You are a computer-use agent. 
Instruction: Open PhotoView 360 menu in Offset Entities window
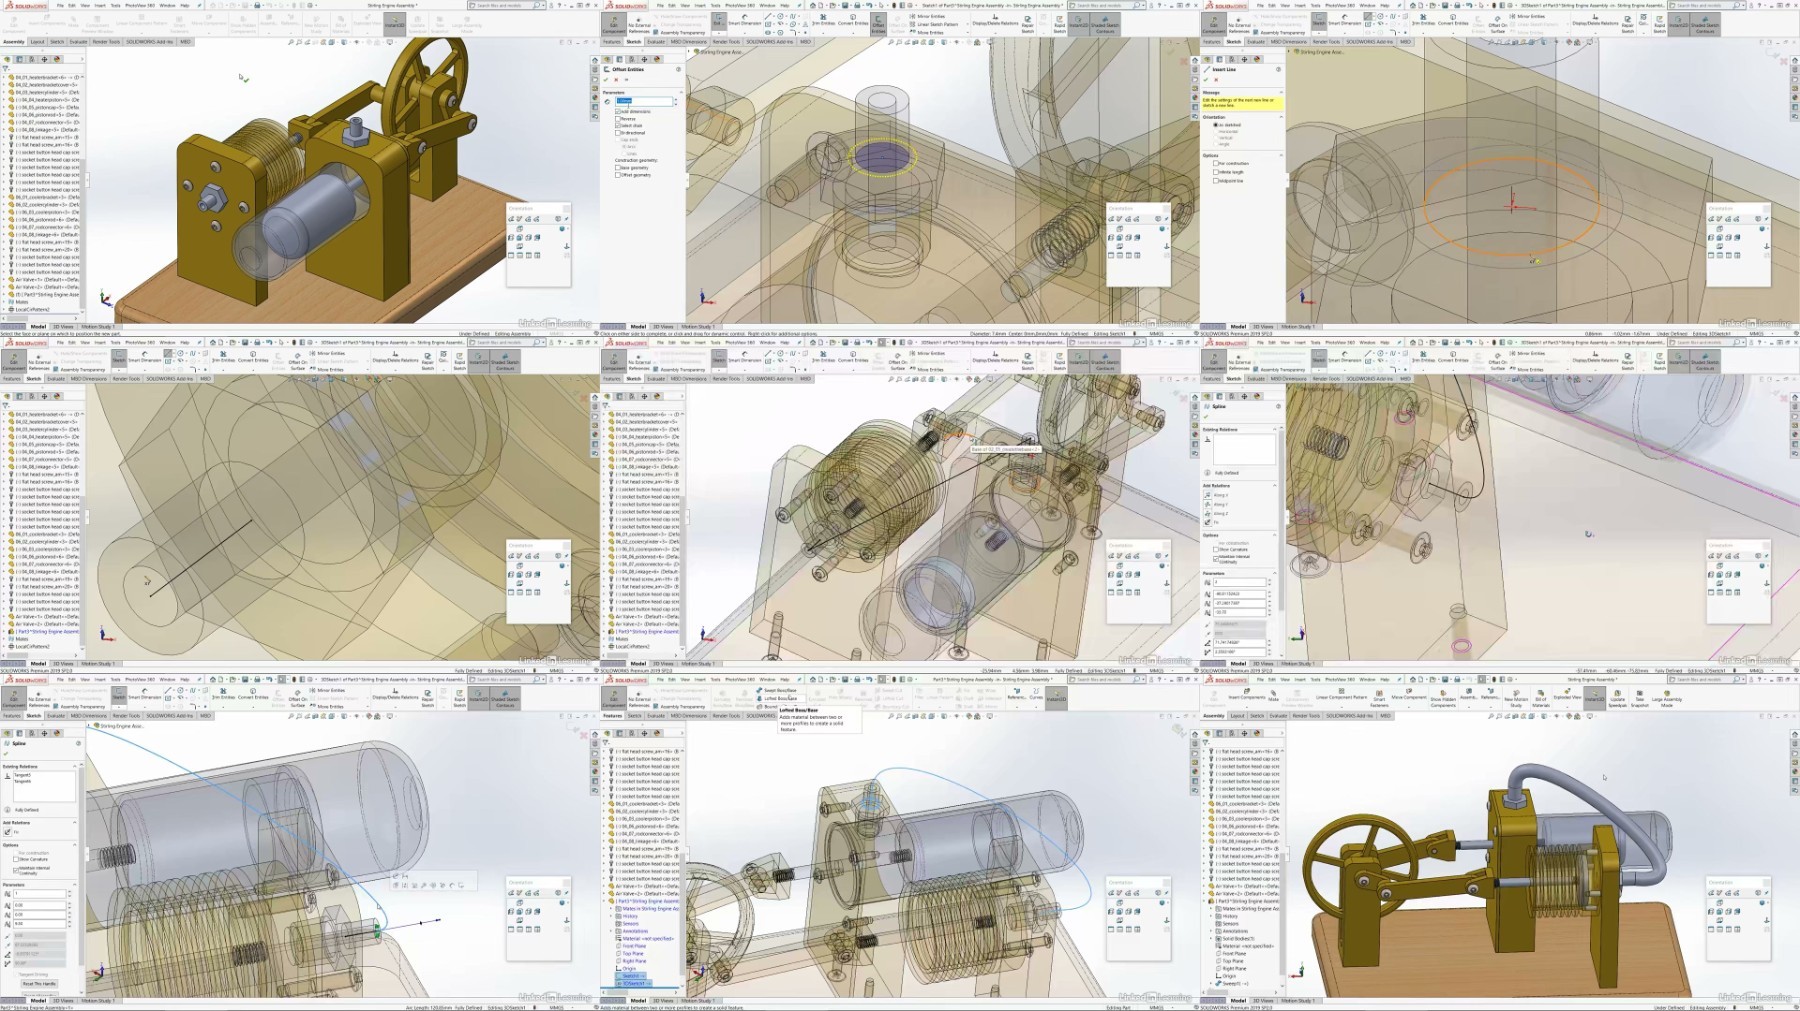pyautogui.click(x=740, y=5)
